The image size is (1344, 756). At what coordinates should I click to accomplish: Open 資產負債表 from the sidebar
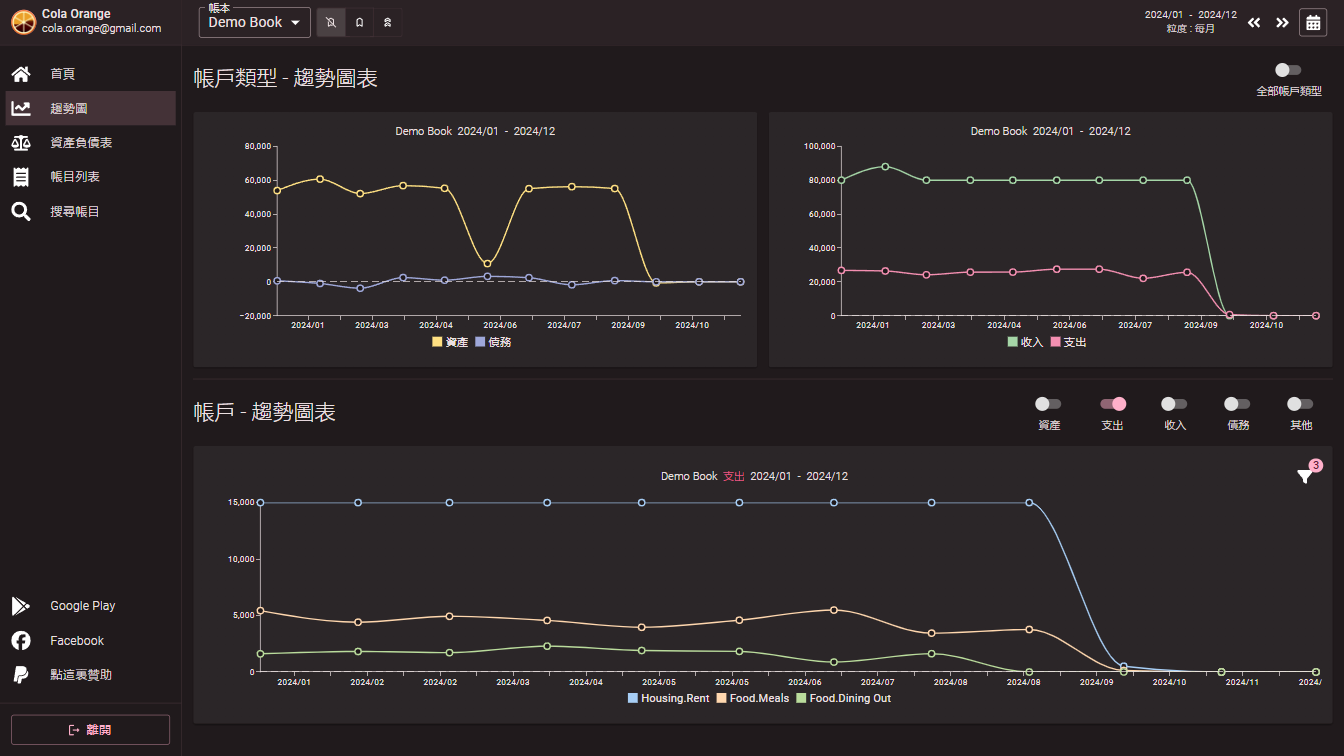pos(81,143)
